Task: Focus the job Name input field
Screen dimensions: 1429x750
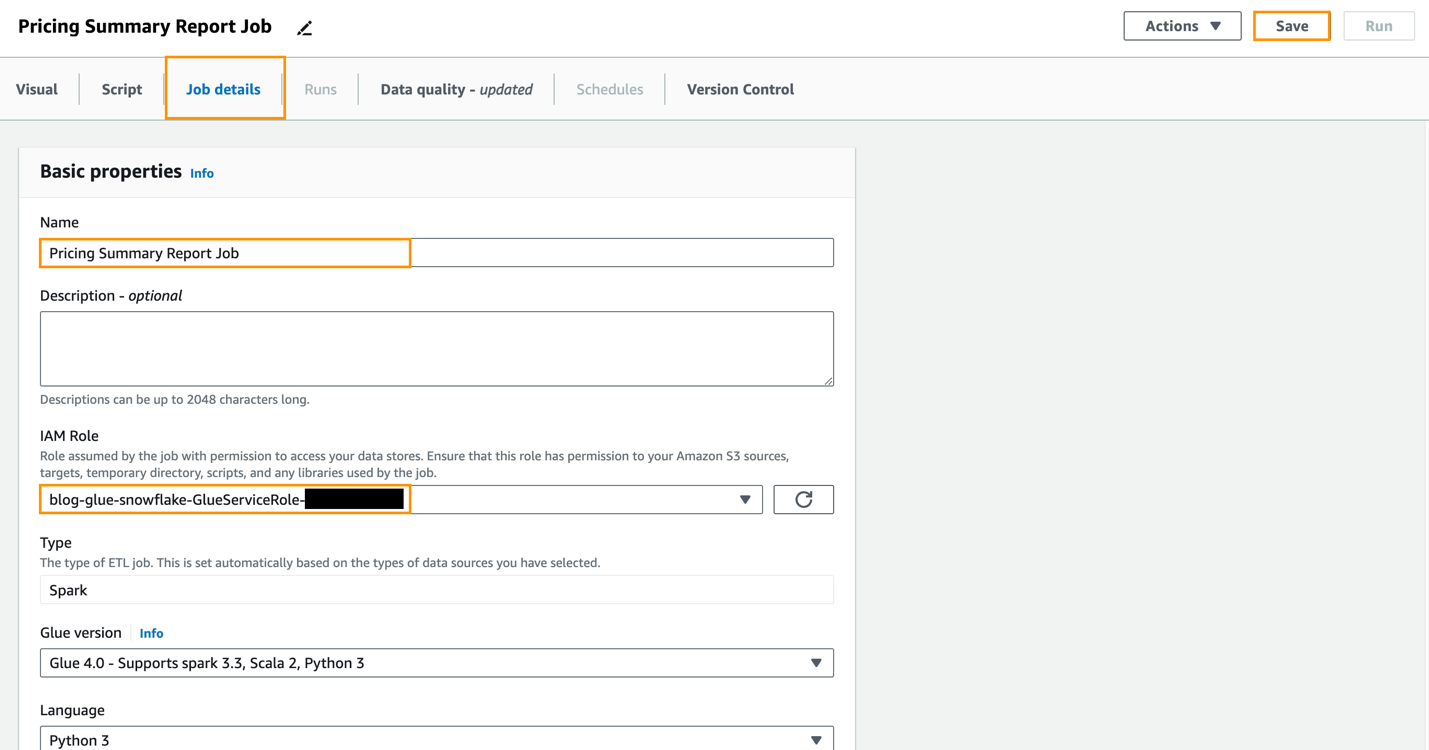Action: tap(437, 253)
